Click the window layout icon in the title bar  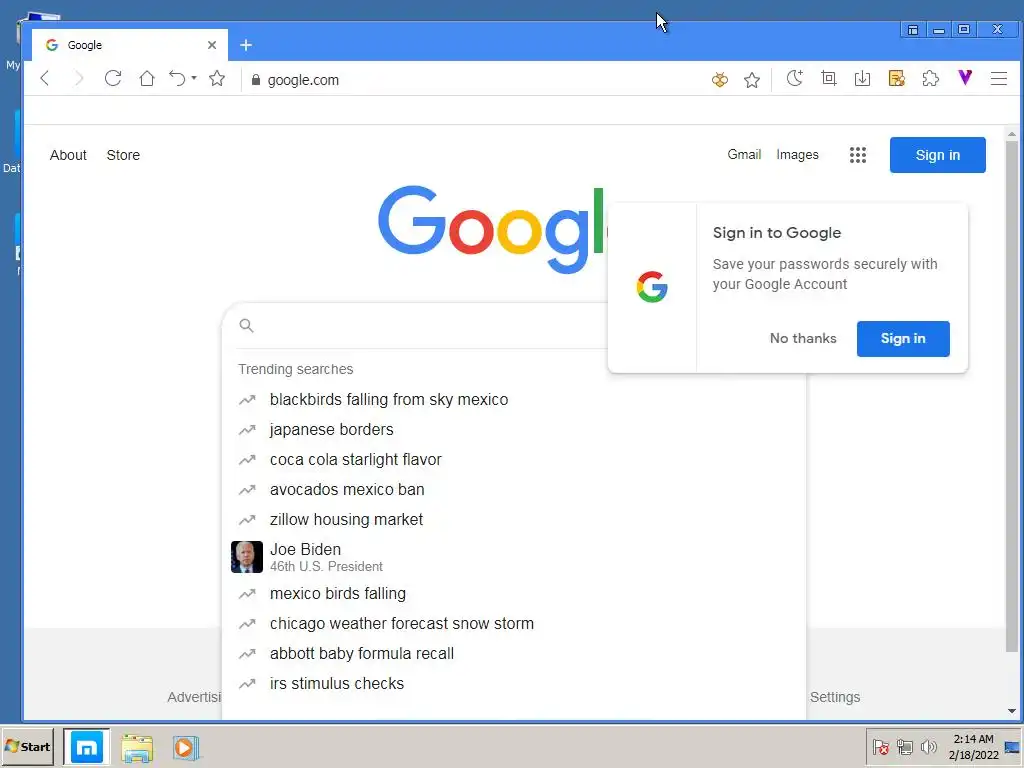click(x=913, y=30)
